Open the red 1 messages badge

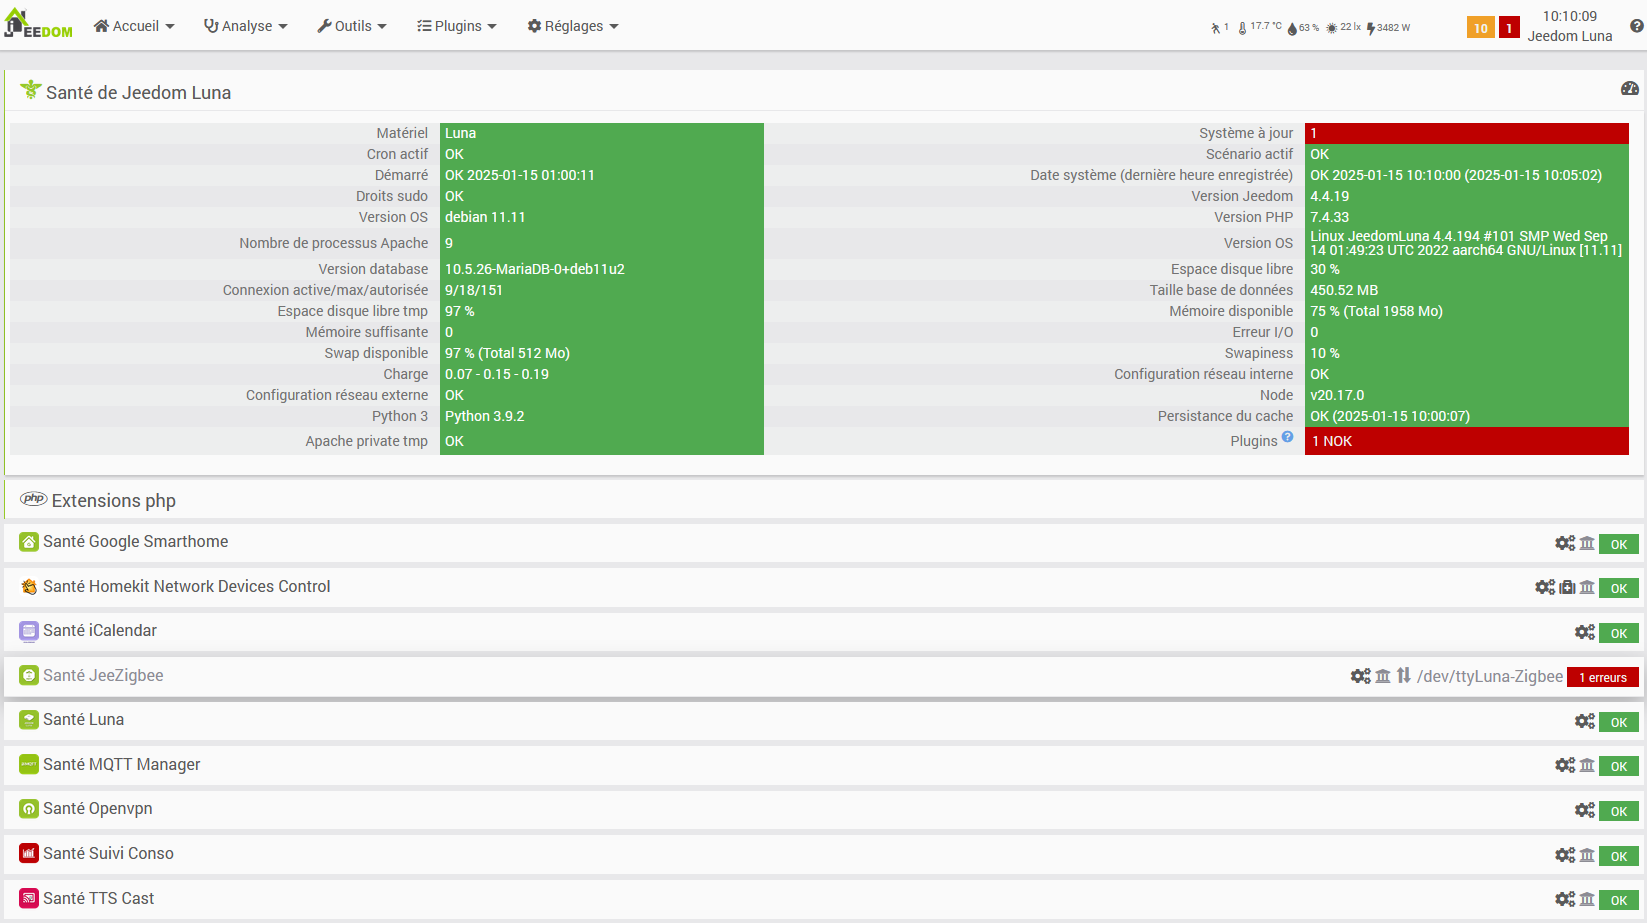pyautogui.click(x=1509, y=28)
